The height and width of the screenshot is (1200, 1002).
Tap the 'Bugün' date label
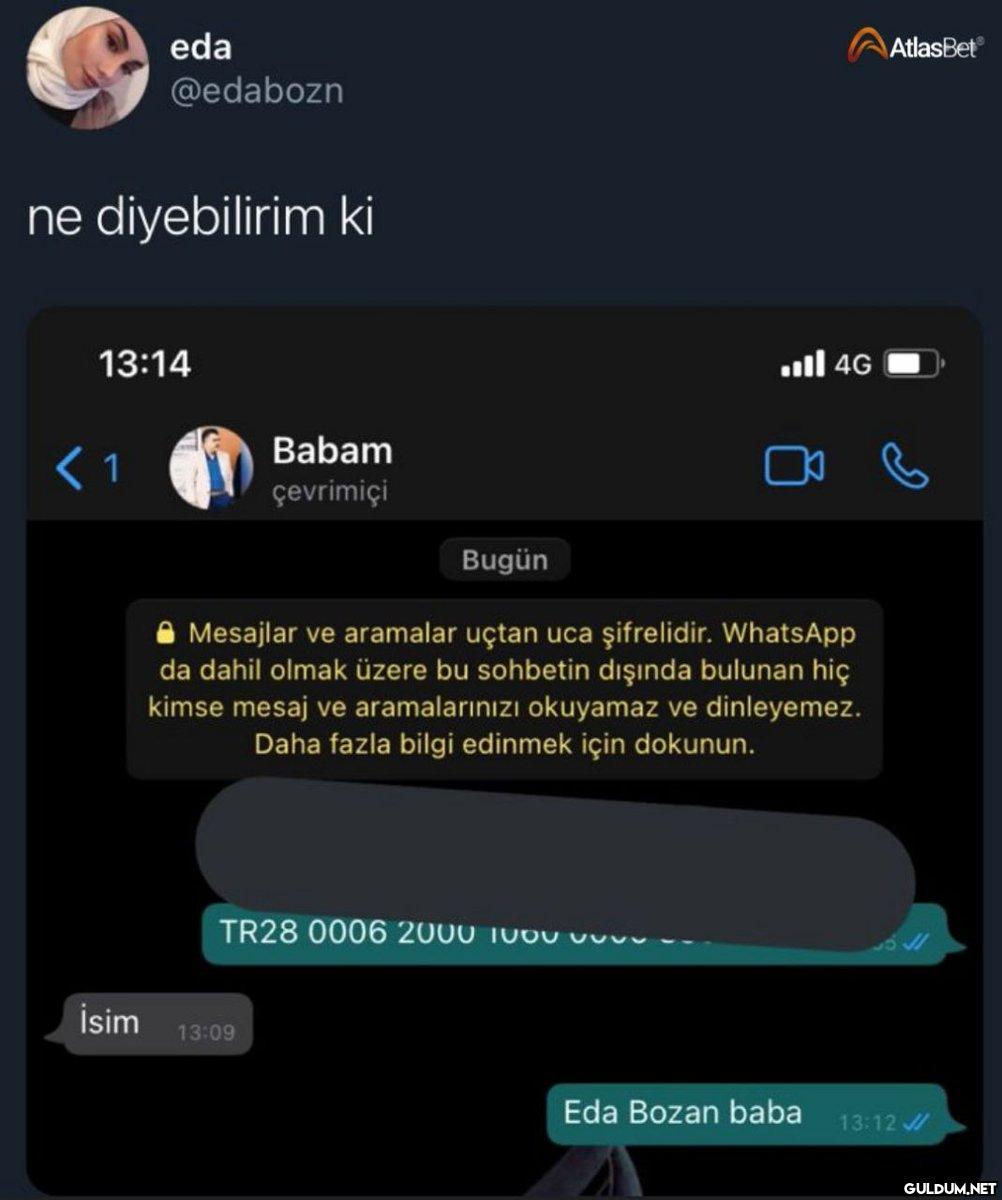[505, 560]
